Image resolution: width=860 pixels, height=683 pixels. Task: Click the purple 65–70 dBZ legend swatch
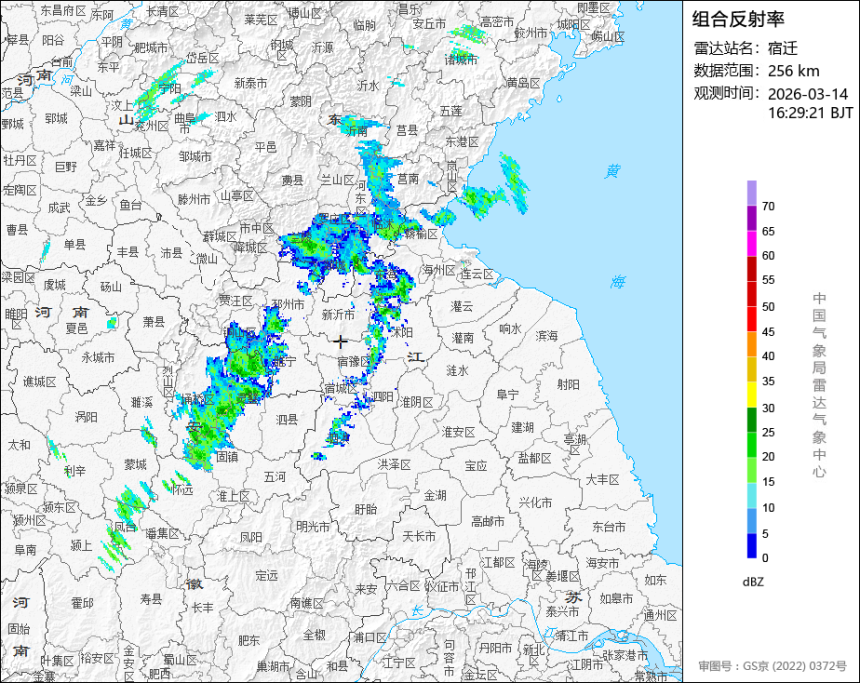(x=751, y=218)
